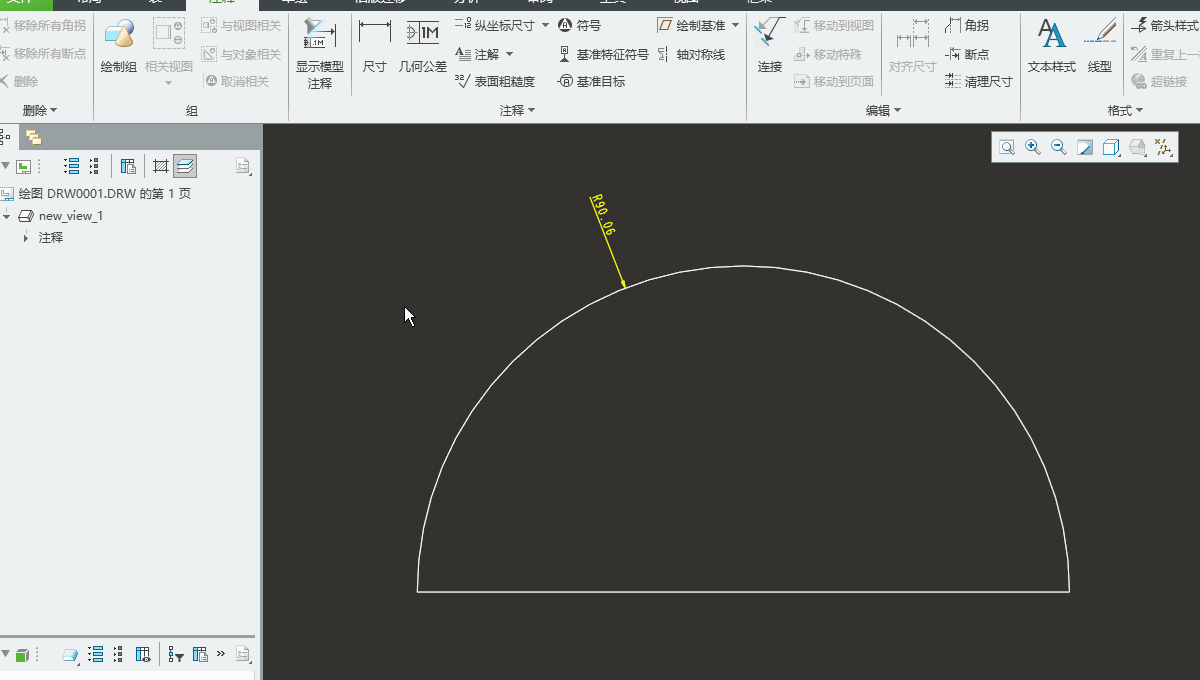Show more model tree toolbar items chevron

220,654
